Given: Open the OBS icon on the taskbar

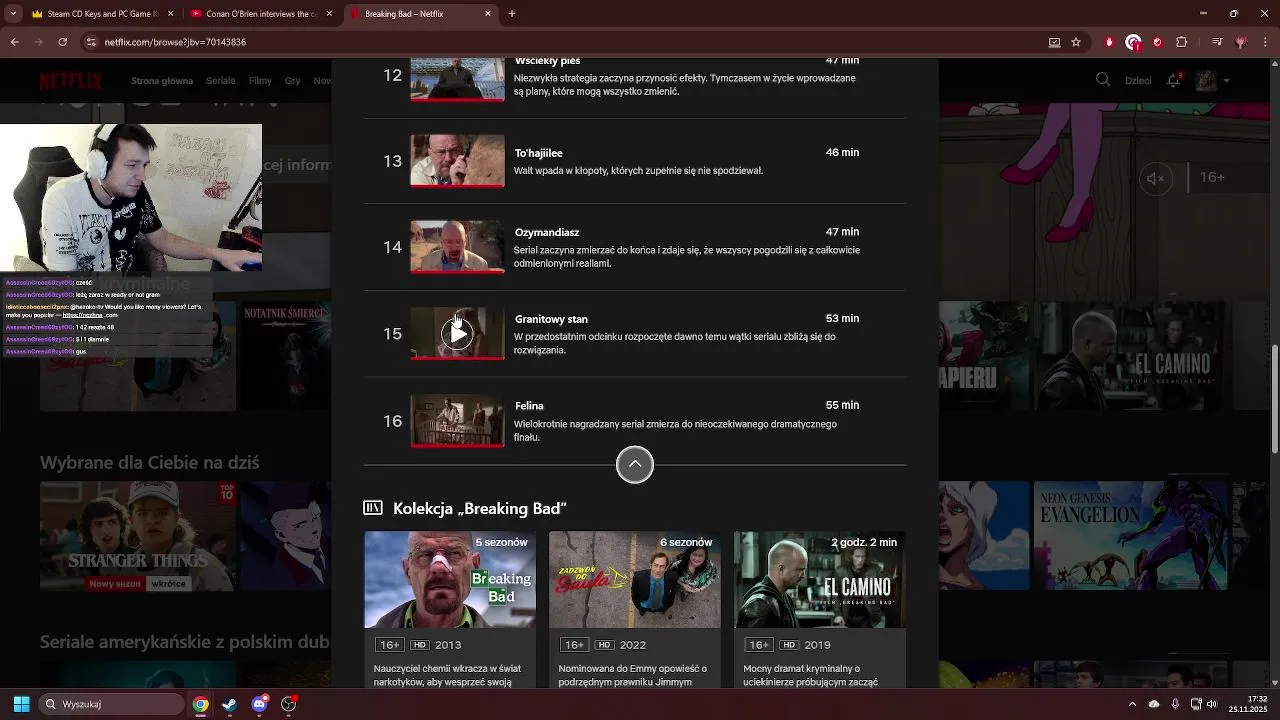Looking at the screenshot, I should pos(289,704).
